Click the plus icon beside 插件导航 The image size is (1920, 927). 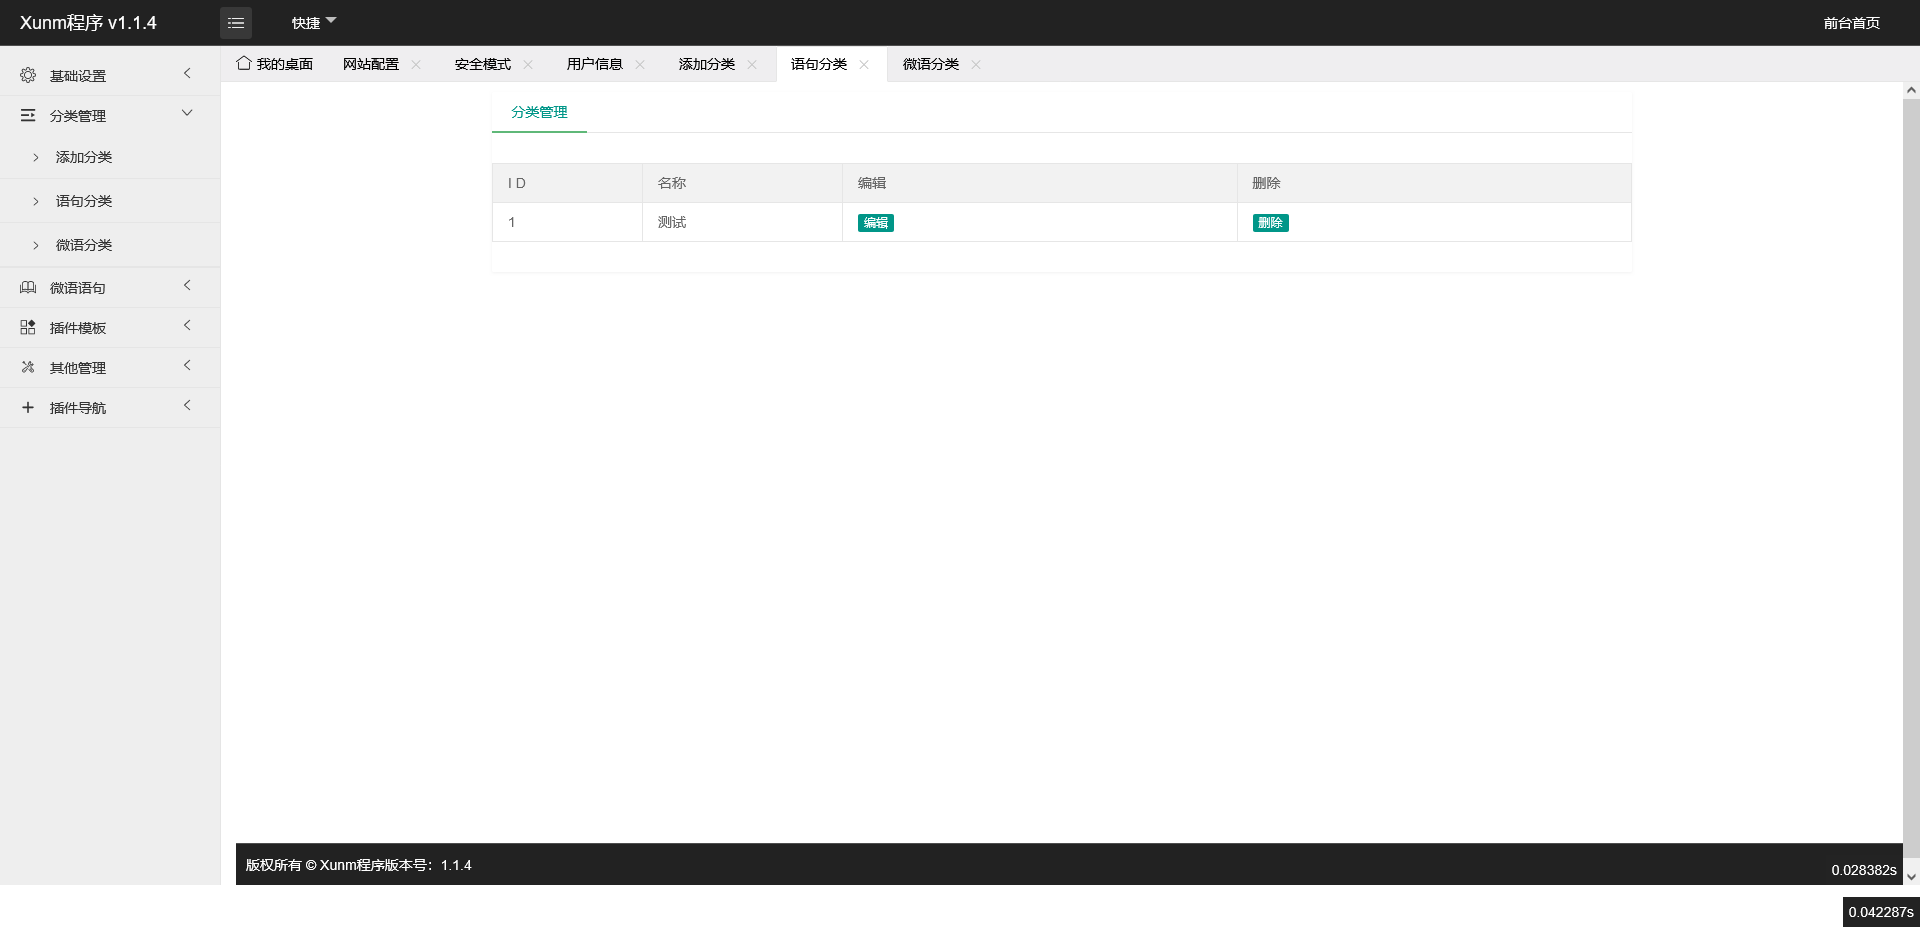28,408
